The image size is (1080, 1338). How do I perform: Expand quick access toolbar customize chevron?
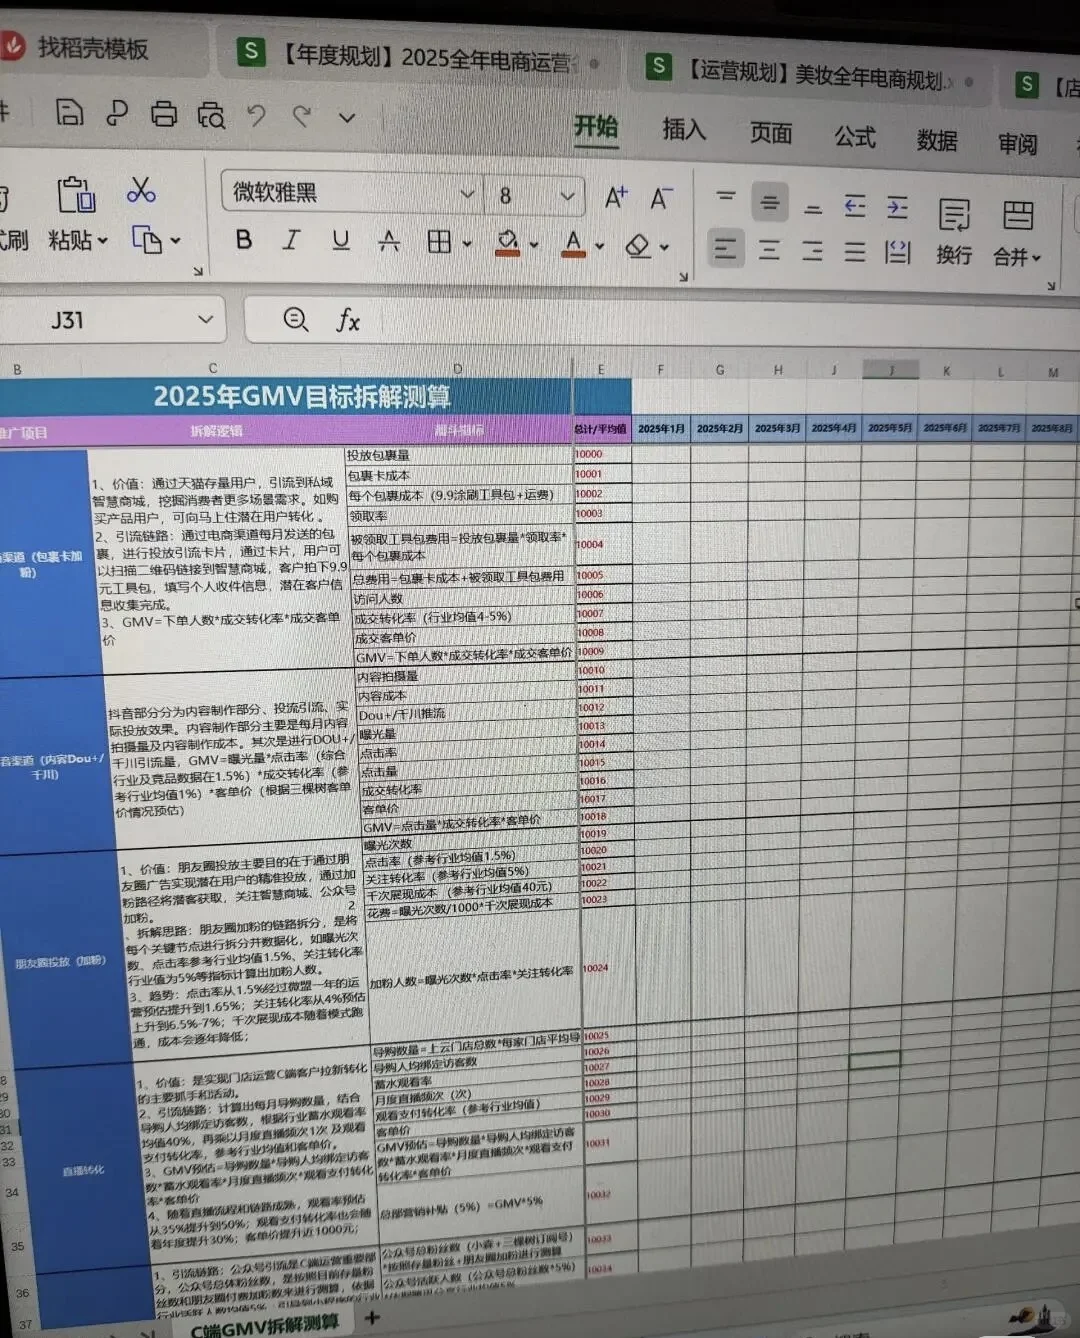click(347, 118)
